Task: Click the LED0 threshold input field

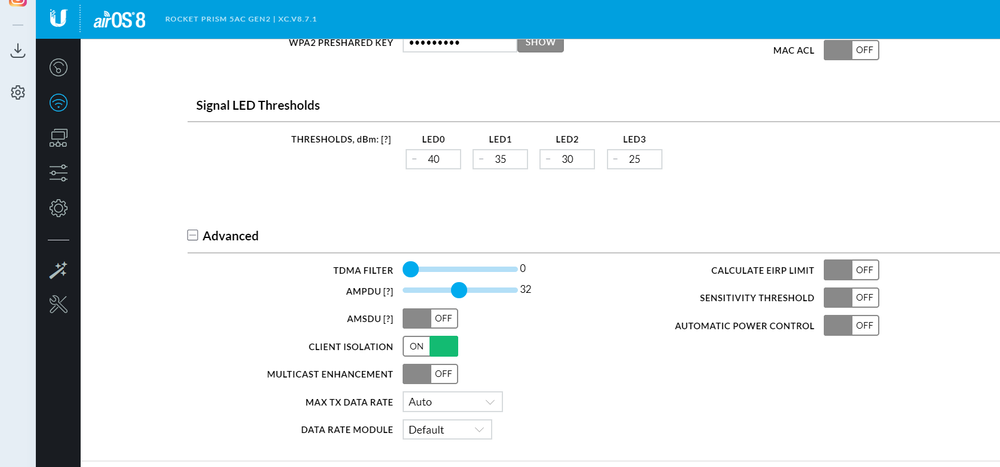Action: [x=434, y=159]
